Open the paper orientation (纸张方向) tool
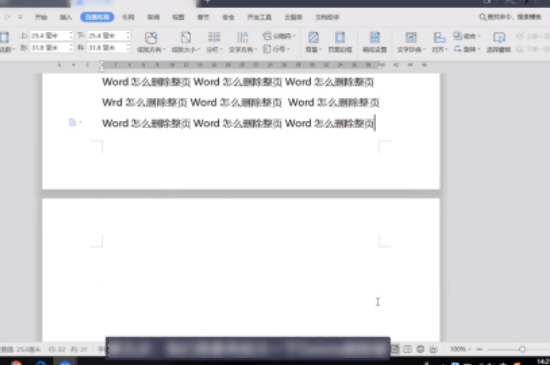Viewport: 550px width, 365px height. point(151,42)
